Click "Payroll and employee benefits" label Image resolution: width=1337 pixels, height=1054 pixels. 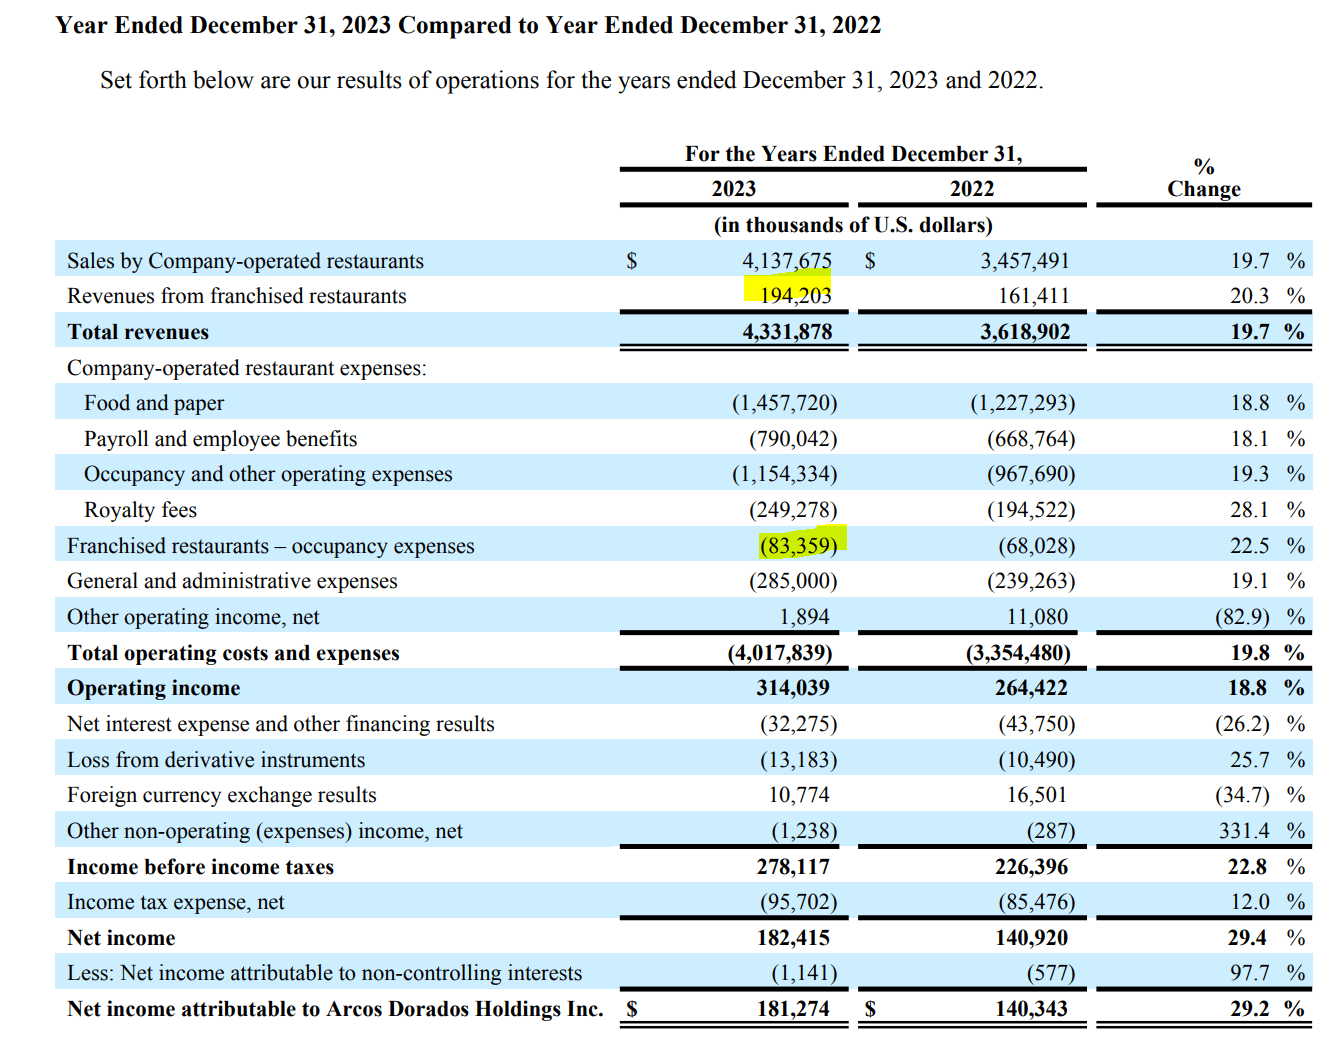tap(220, 439)
